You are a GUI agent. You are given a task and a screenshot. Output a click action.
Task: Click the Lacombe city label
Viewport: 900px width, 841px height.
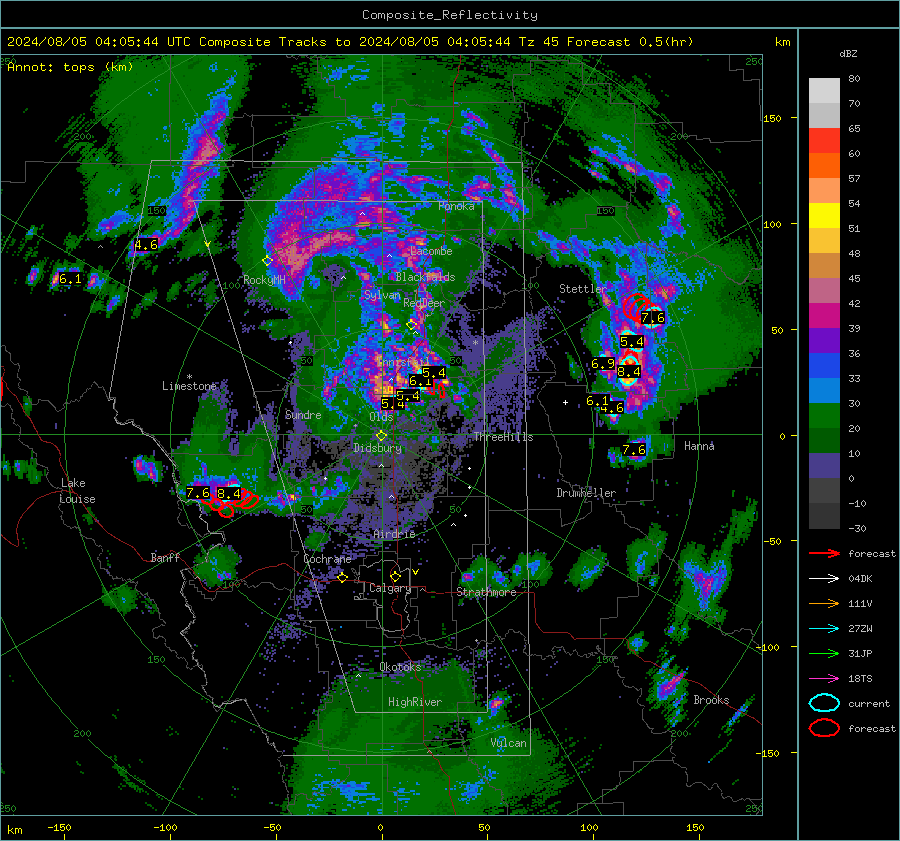pos(431,251)
